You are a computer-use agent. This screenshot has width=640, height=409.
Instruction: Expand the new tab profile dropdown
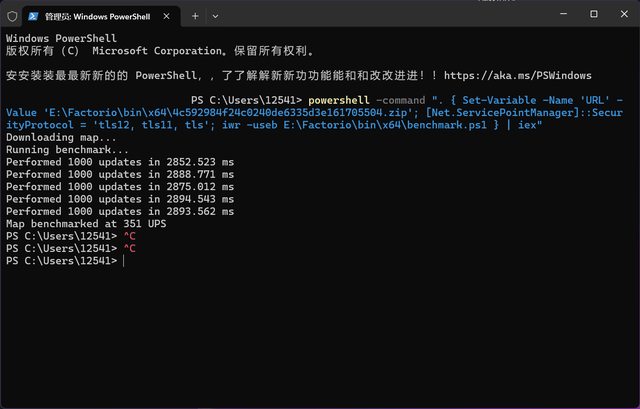pyautogui.click(x=215, y=15)
